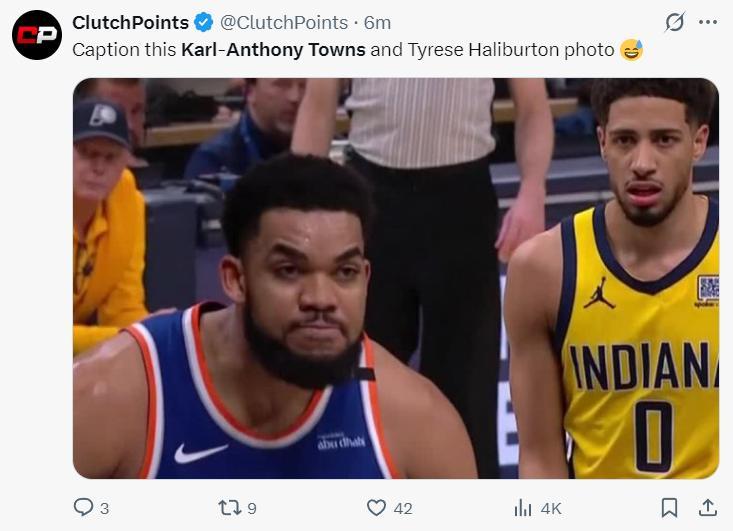
Task: Open the attached basketball photo
Action: [x=395, y=278]
